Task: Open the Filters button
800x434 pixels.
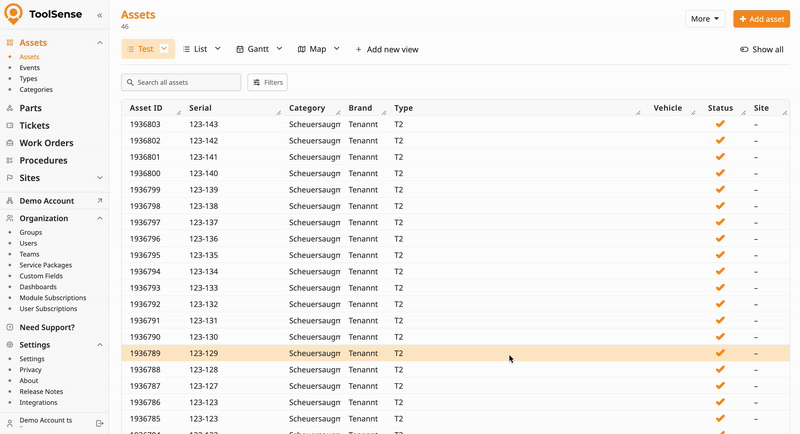Action: click(267, 82)
